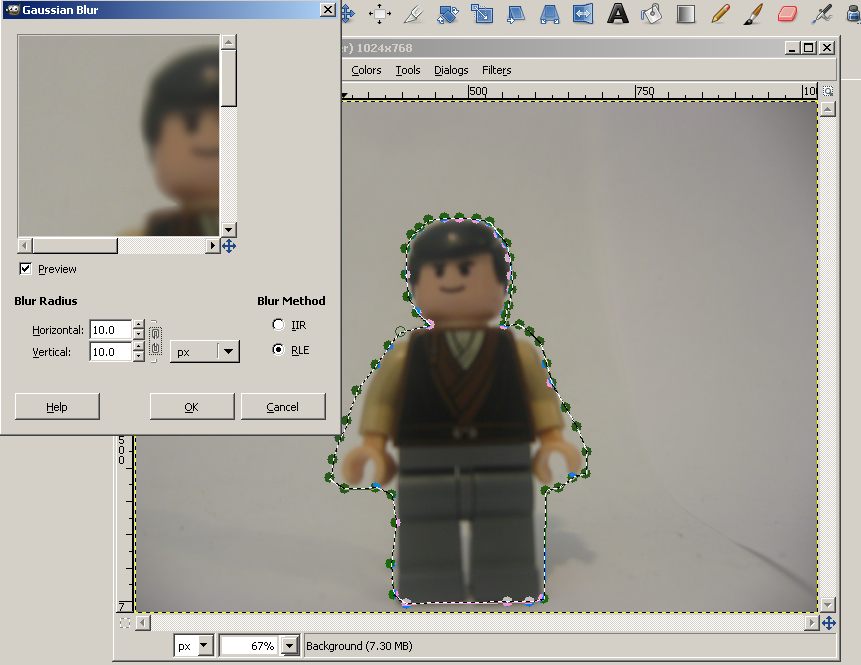The image size is (861, 665).
Task: Toggle the blur radius chain link
Action: click(x=155, y=341)
